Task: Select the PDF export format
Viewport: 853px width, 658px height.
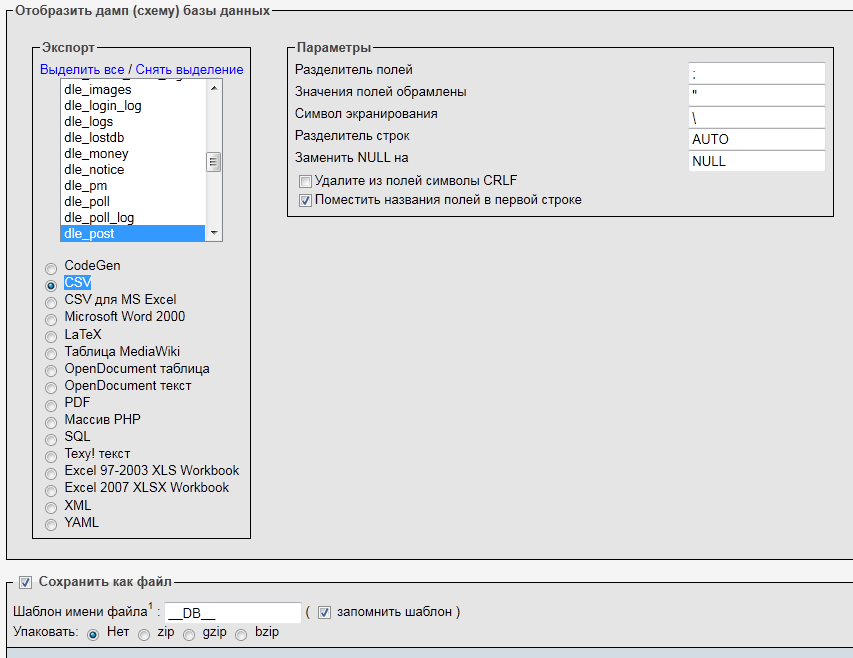Action: pos(51,404)
